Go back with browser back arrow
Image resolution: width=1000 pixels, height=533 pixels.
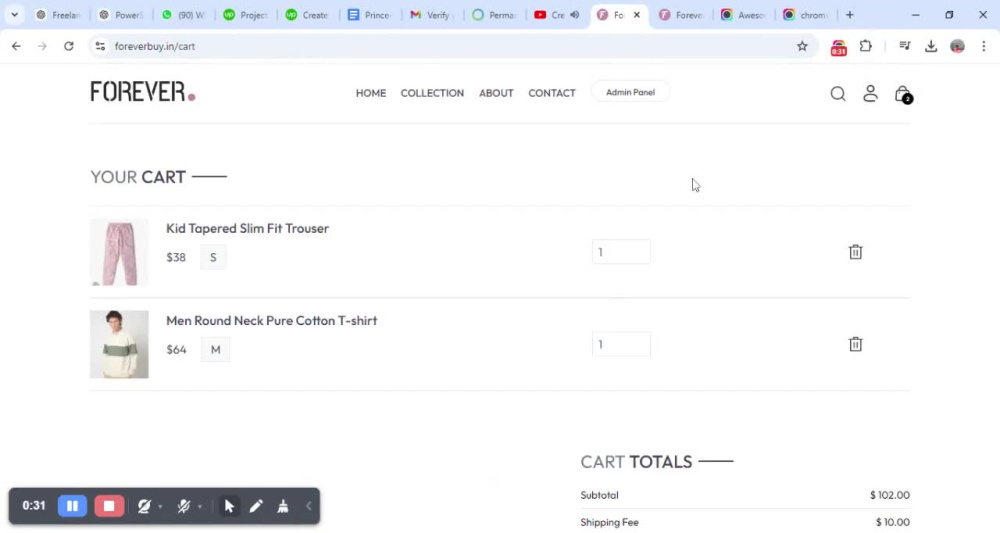point(16,46)
